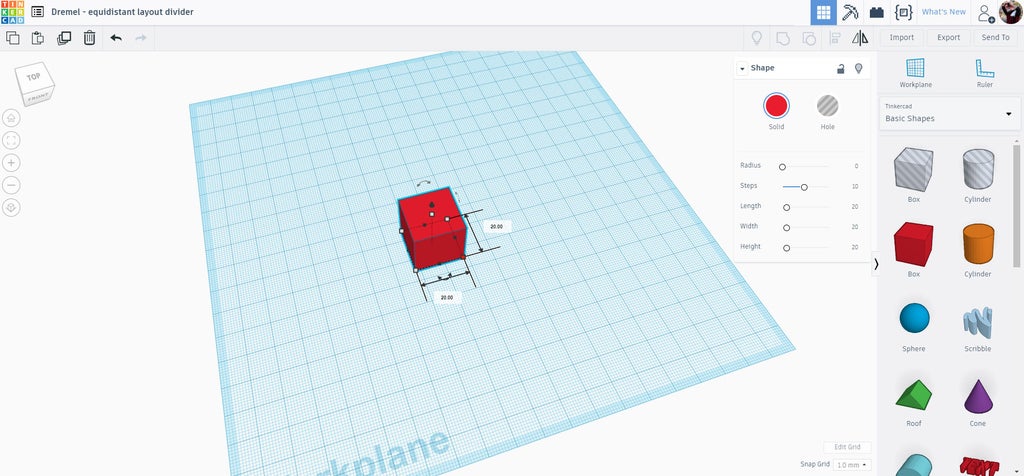1024x476 pixels.
Task: Pick the striped hole Cylinder shape
Action: 978,169
